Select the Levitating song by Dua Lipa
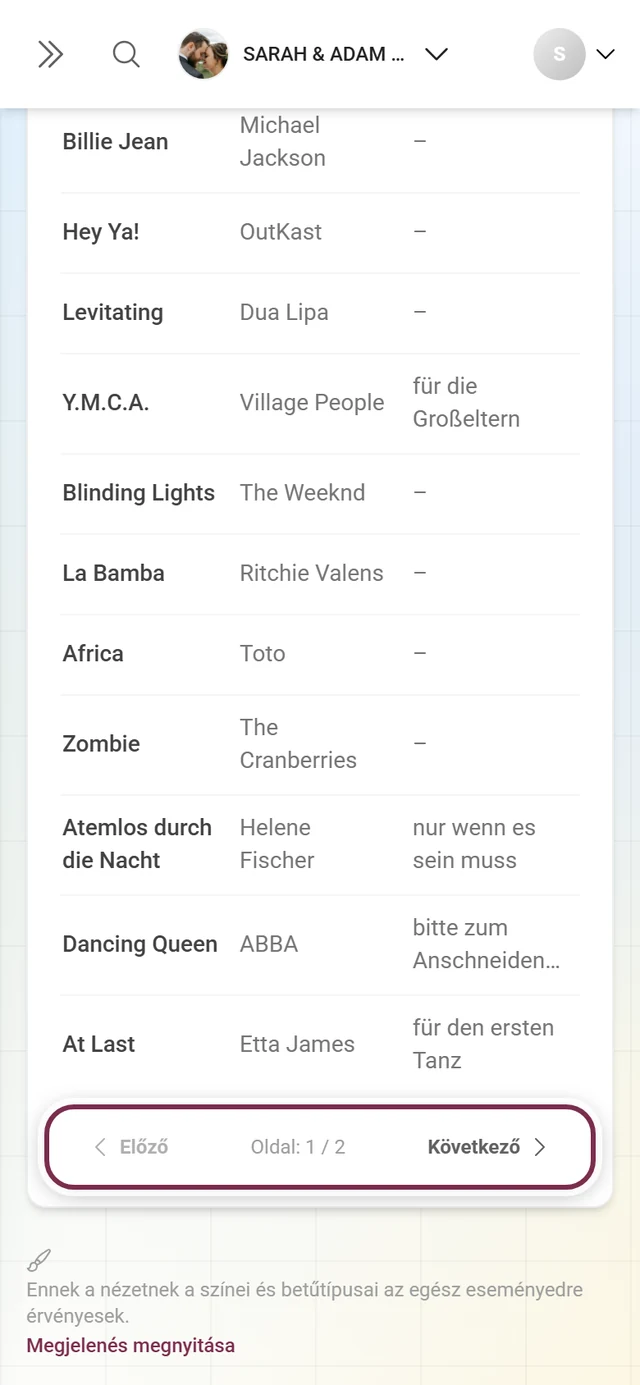Viewport: 640px width, 1385px height. pos(321,313)
